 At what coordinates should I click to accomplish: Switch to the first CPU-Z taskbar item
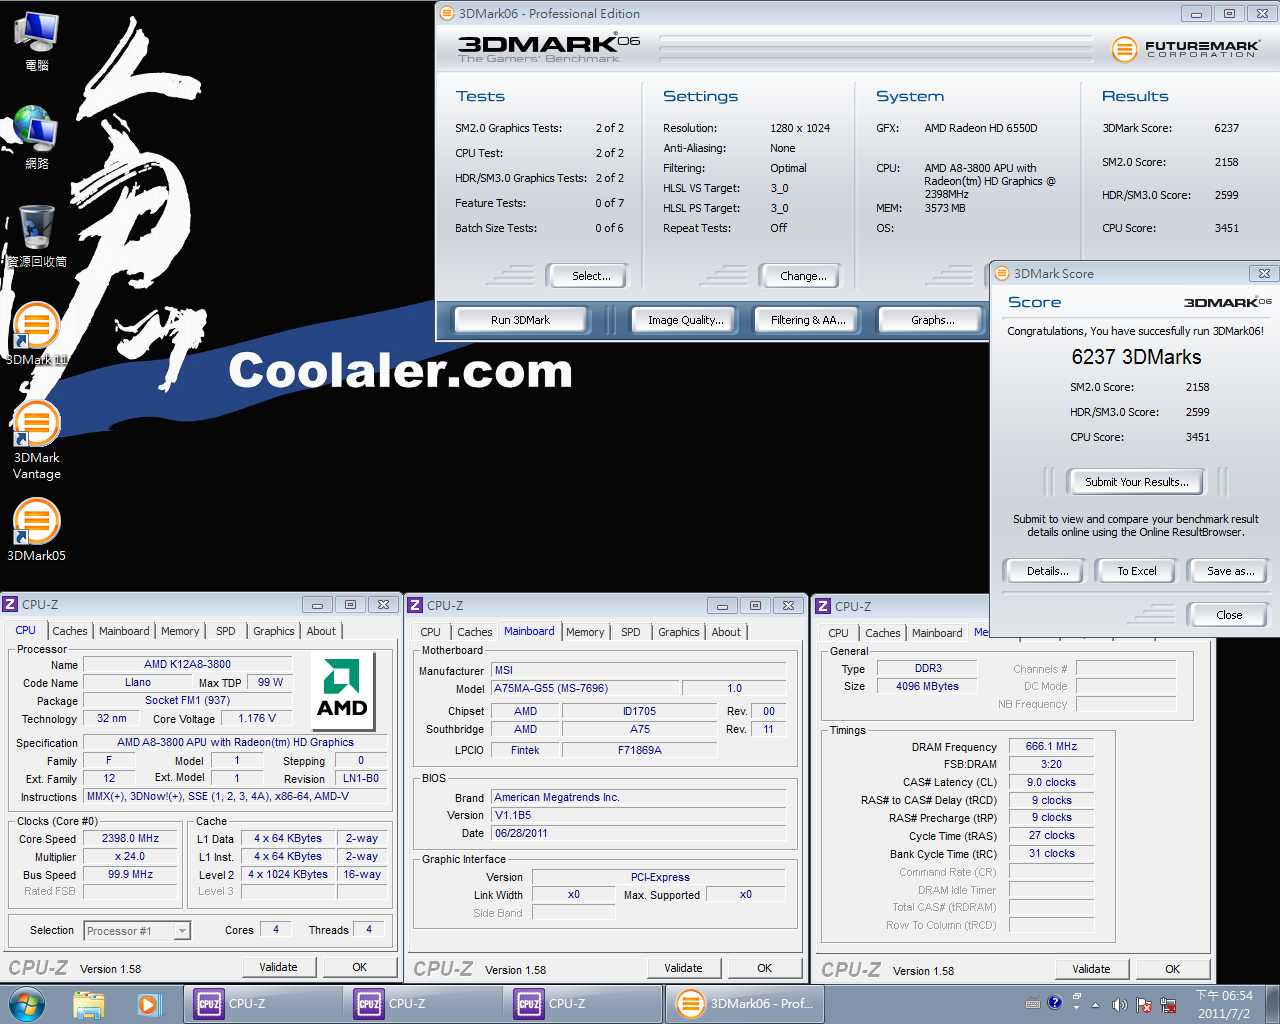point(262,1004)
